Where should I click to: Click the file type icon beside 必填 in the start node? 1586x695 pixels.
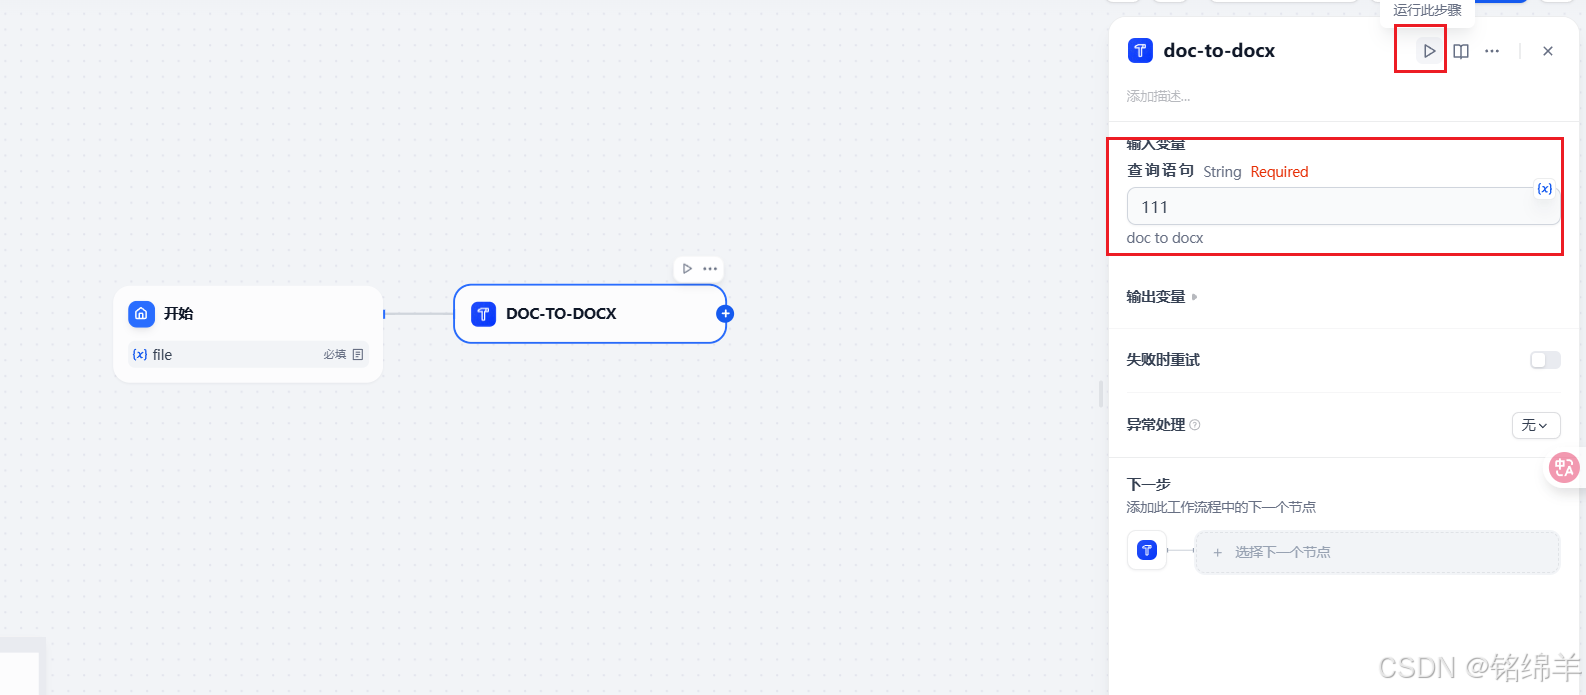[x=358, y=355]
